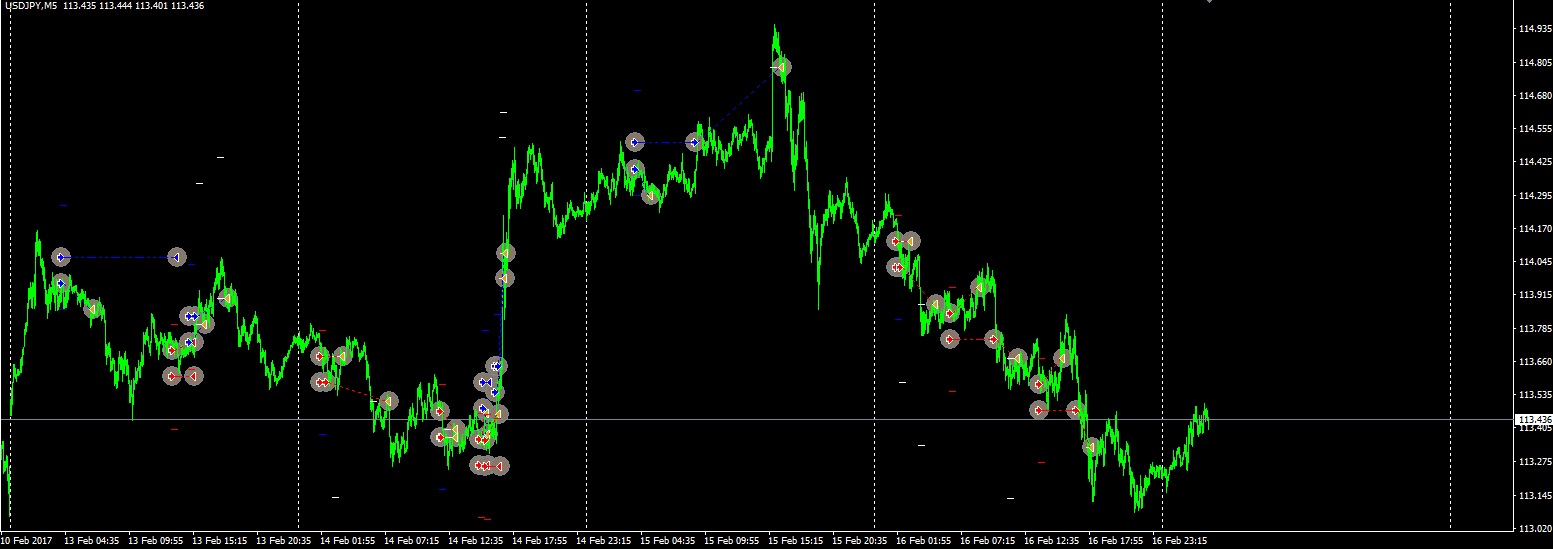Viewport: 1553px width, 549px height.
Task: Click price scale value 114.935
Action: pos(1534,29)
